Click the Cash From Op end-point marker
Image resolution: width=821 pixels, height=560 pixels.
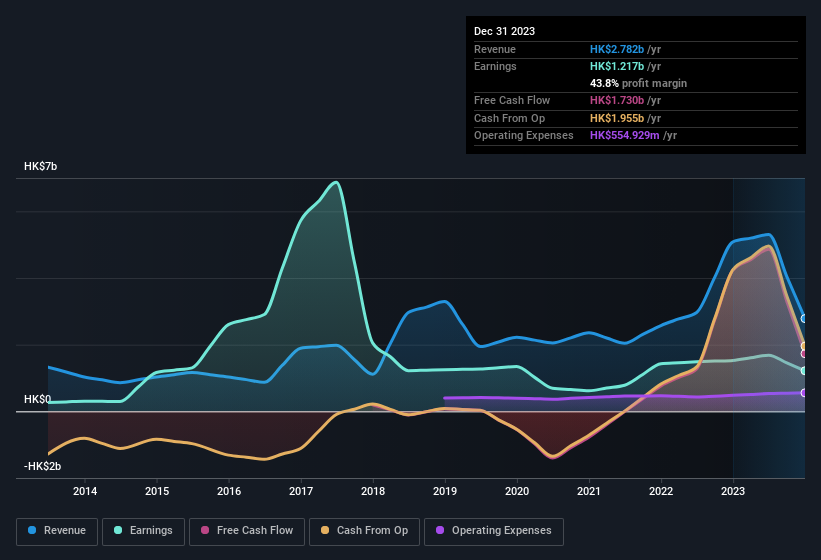coord(804,346)
